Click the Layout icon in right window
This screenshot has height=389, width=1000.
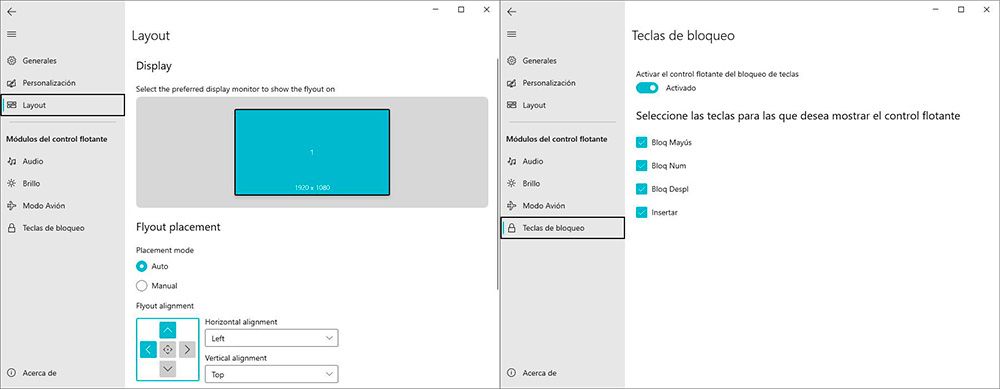511,105
